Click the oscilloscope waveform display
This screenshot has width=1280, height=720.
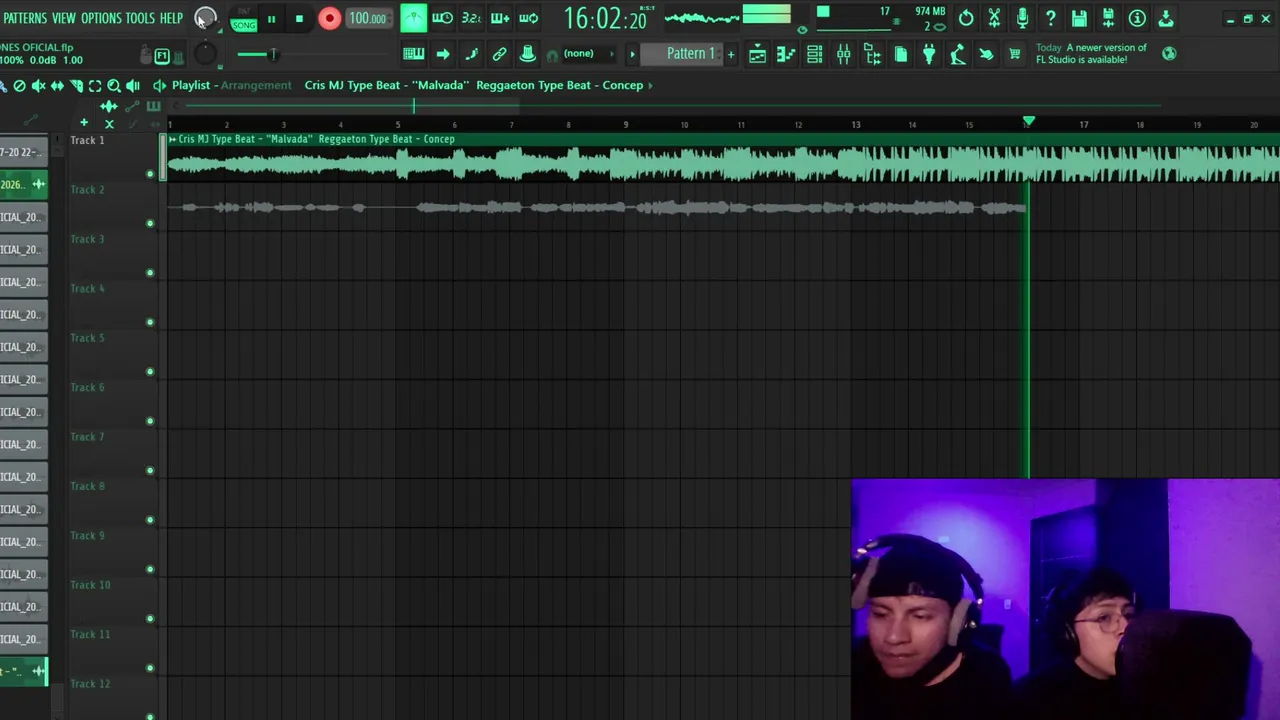(702, 18)
